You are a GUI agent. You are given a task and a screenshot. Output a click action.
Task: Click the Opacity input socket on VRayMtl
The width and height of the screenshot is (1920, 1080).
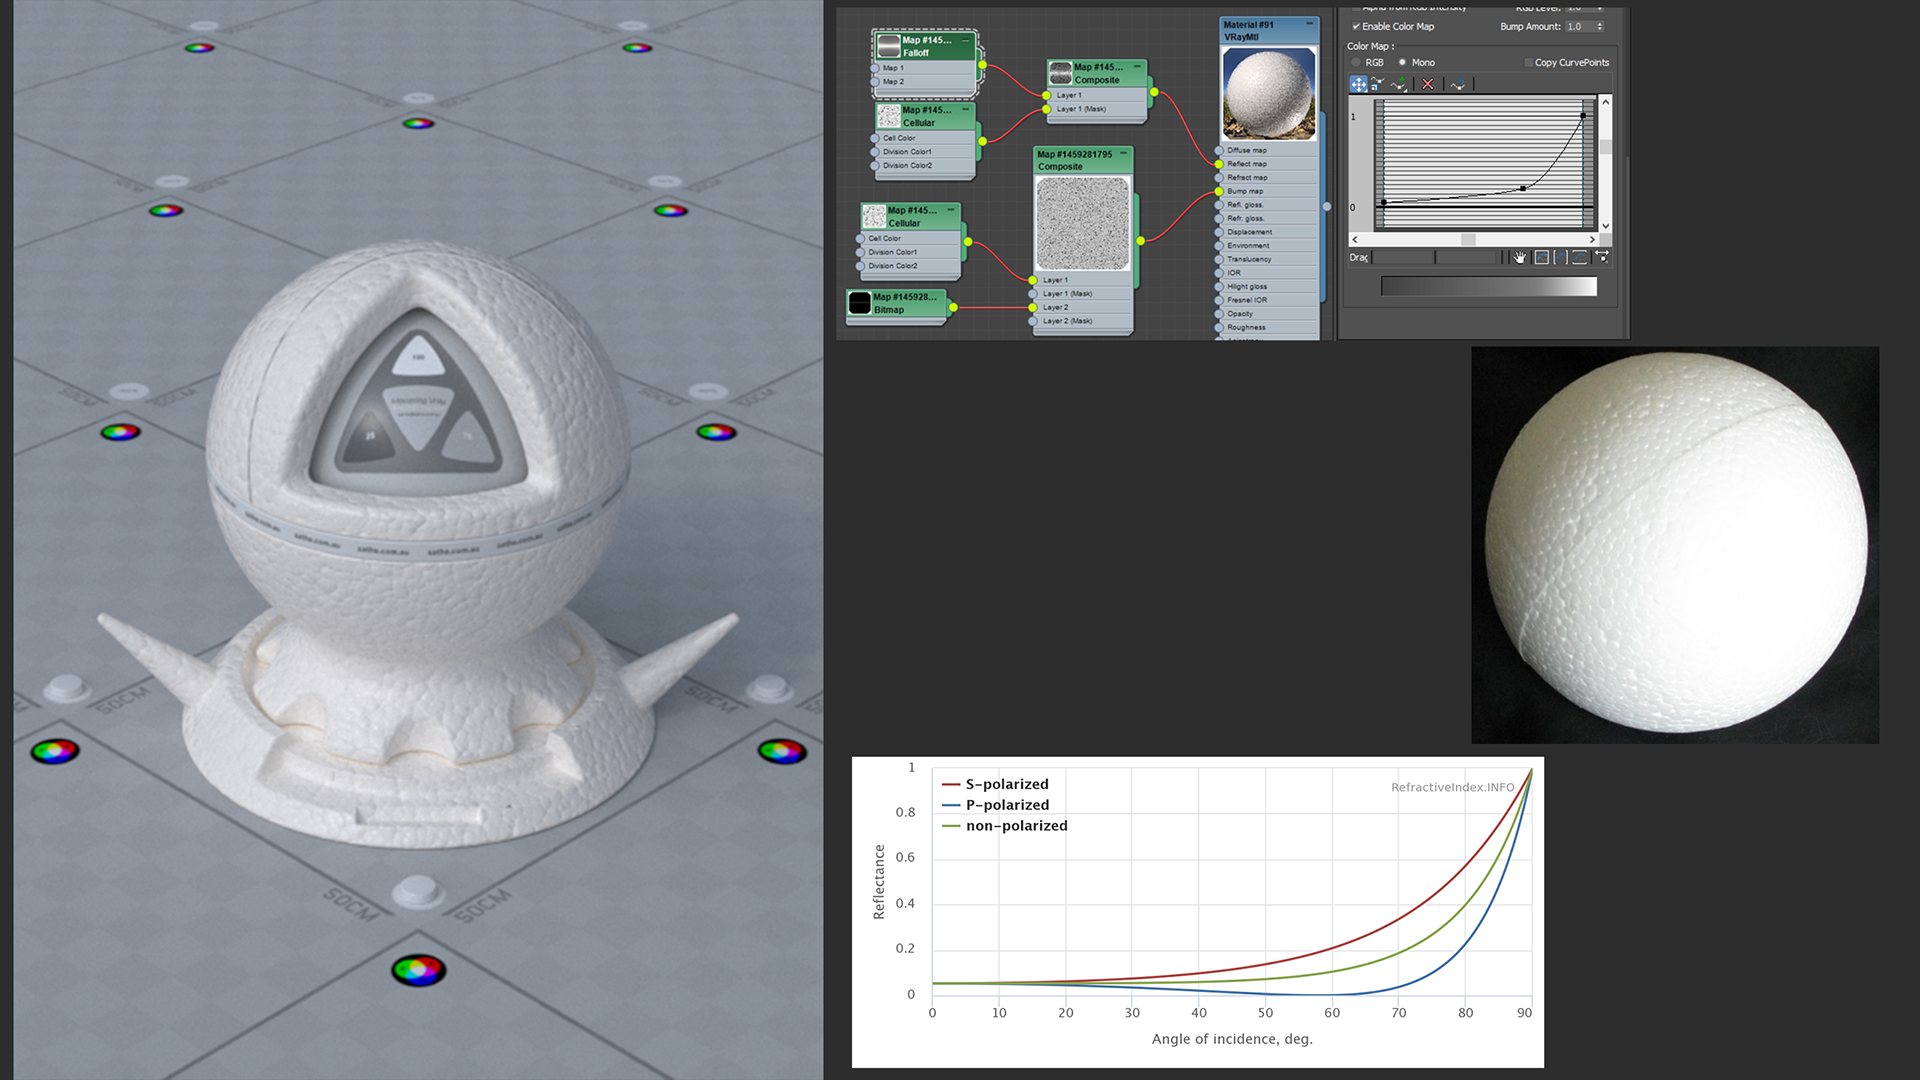click(1219, 314)
